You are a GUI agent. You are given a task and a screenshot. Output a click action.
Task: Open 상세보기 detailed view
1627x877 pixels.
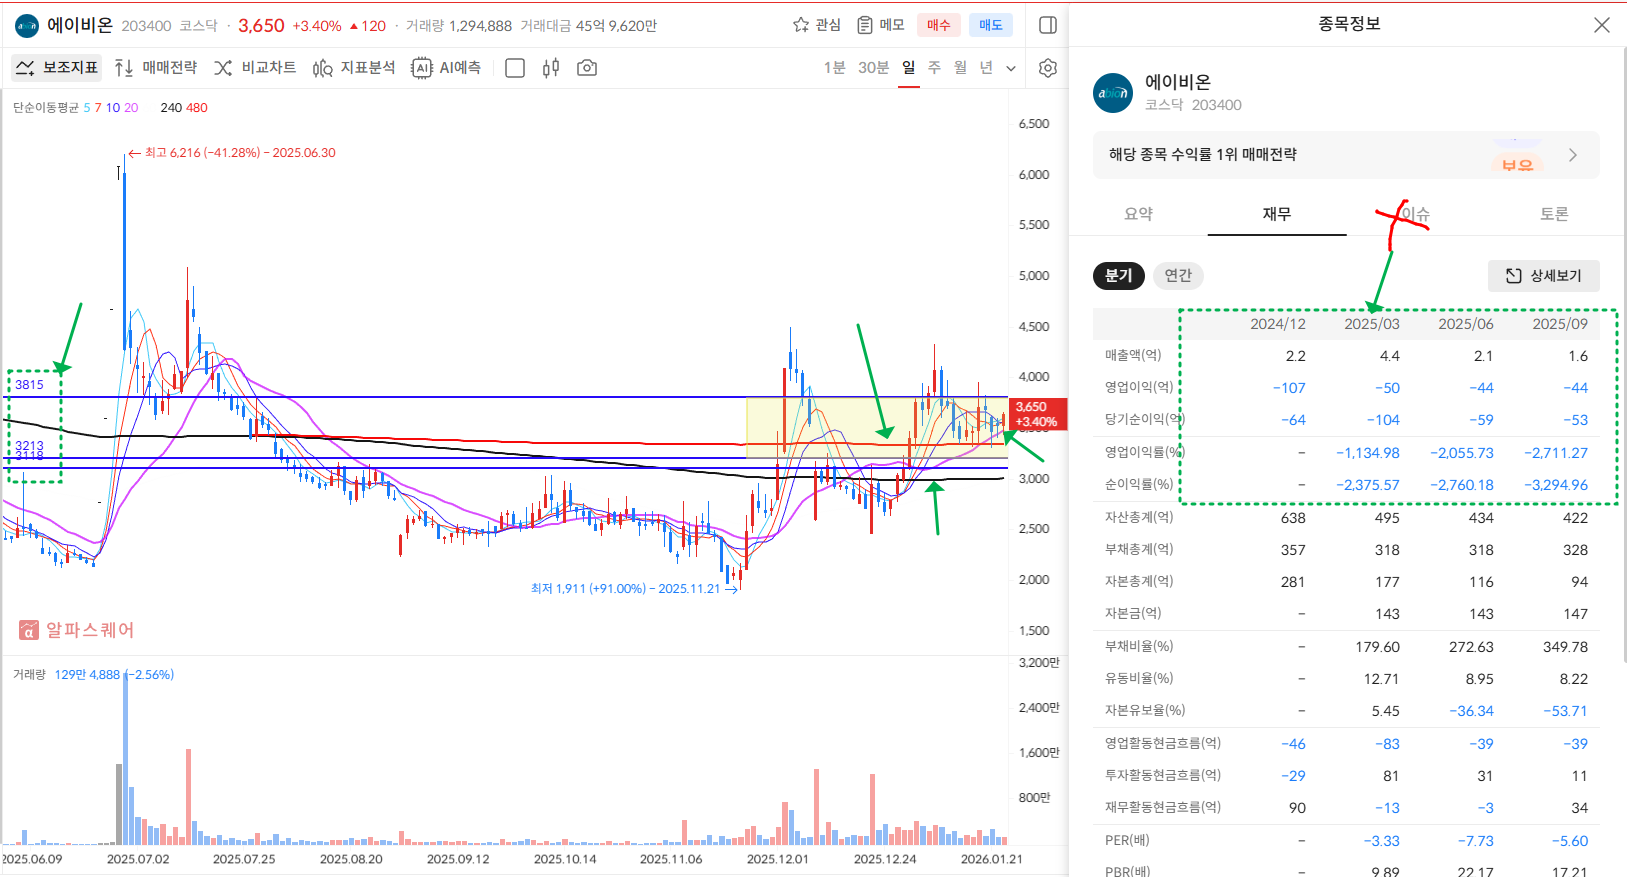tap(1544, 276)
